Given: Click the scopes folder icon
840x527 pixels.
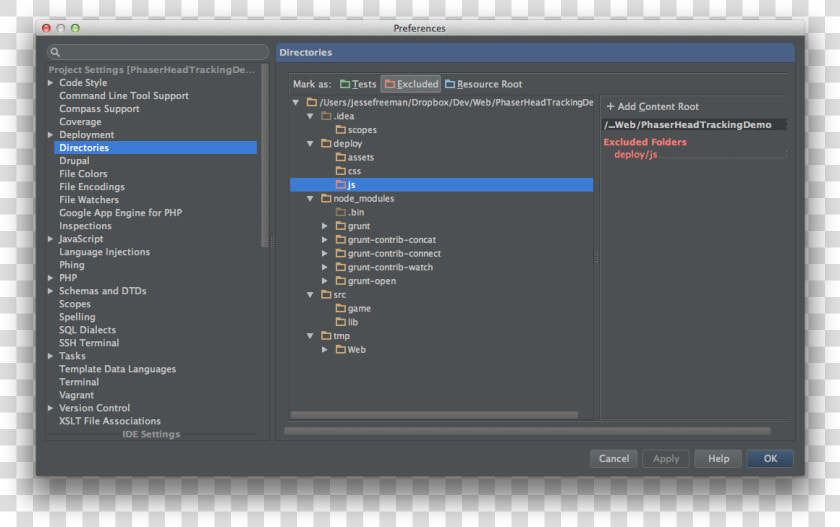Looking at the screenshot, I should 341,130.
